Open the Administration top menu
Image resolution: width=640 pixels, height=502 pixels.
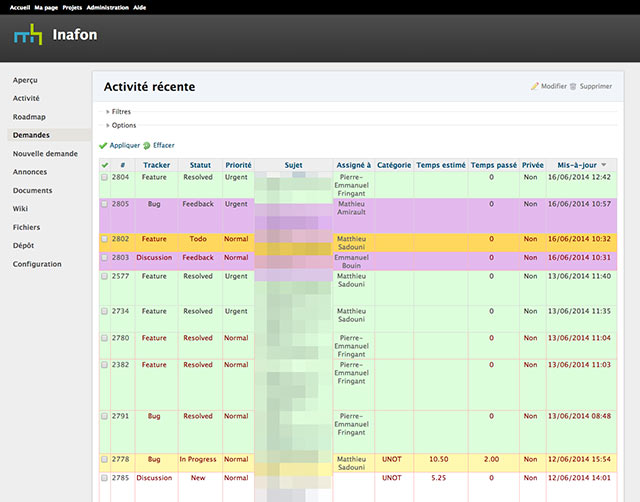tap(108, 7)
